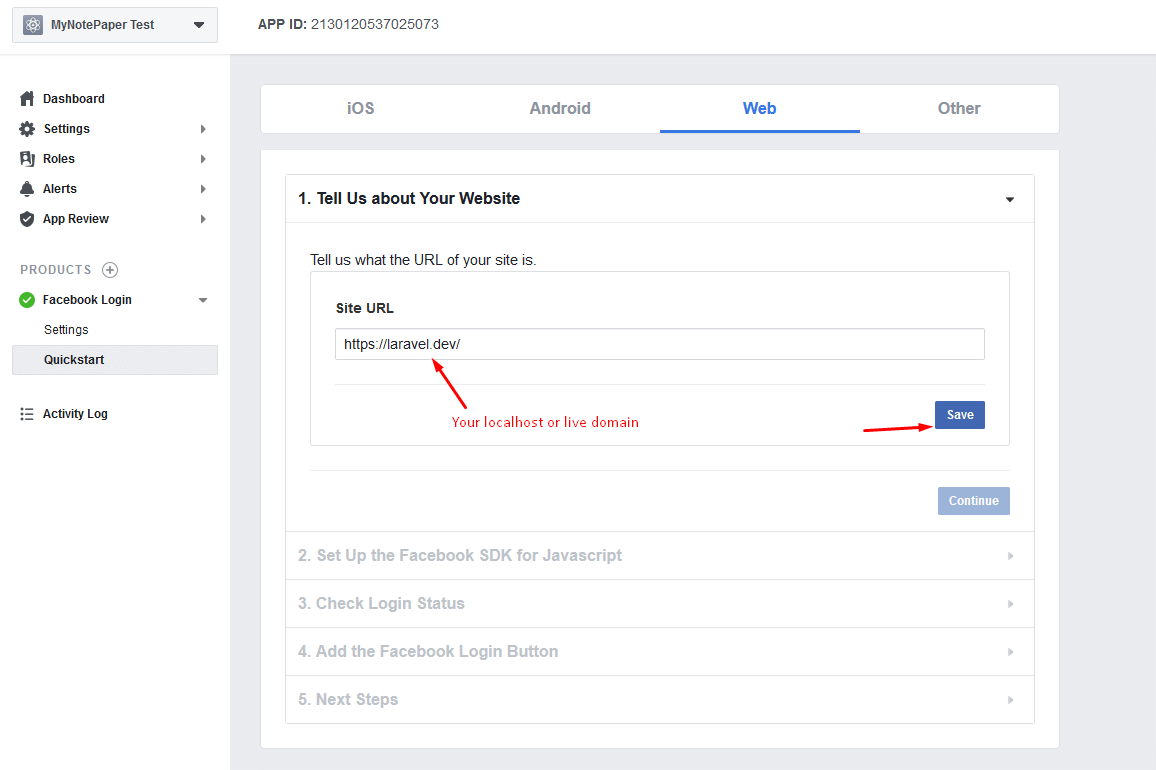Expand step 5 with its right arrow
This screenshot has height=770, width=1156.
point(1011,700)
